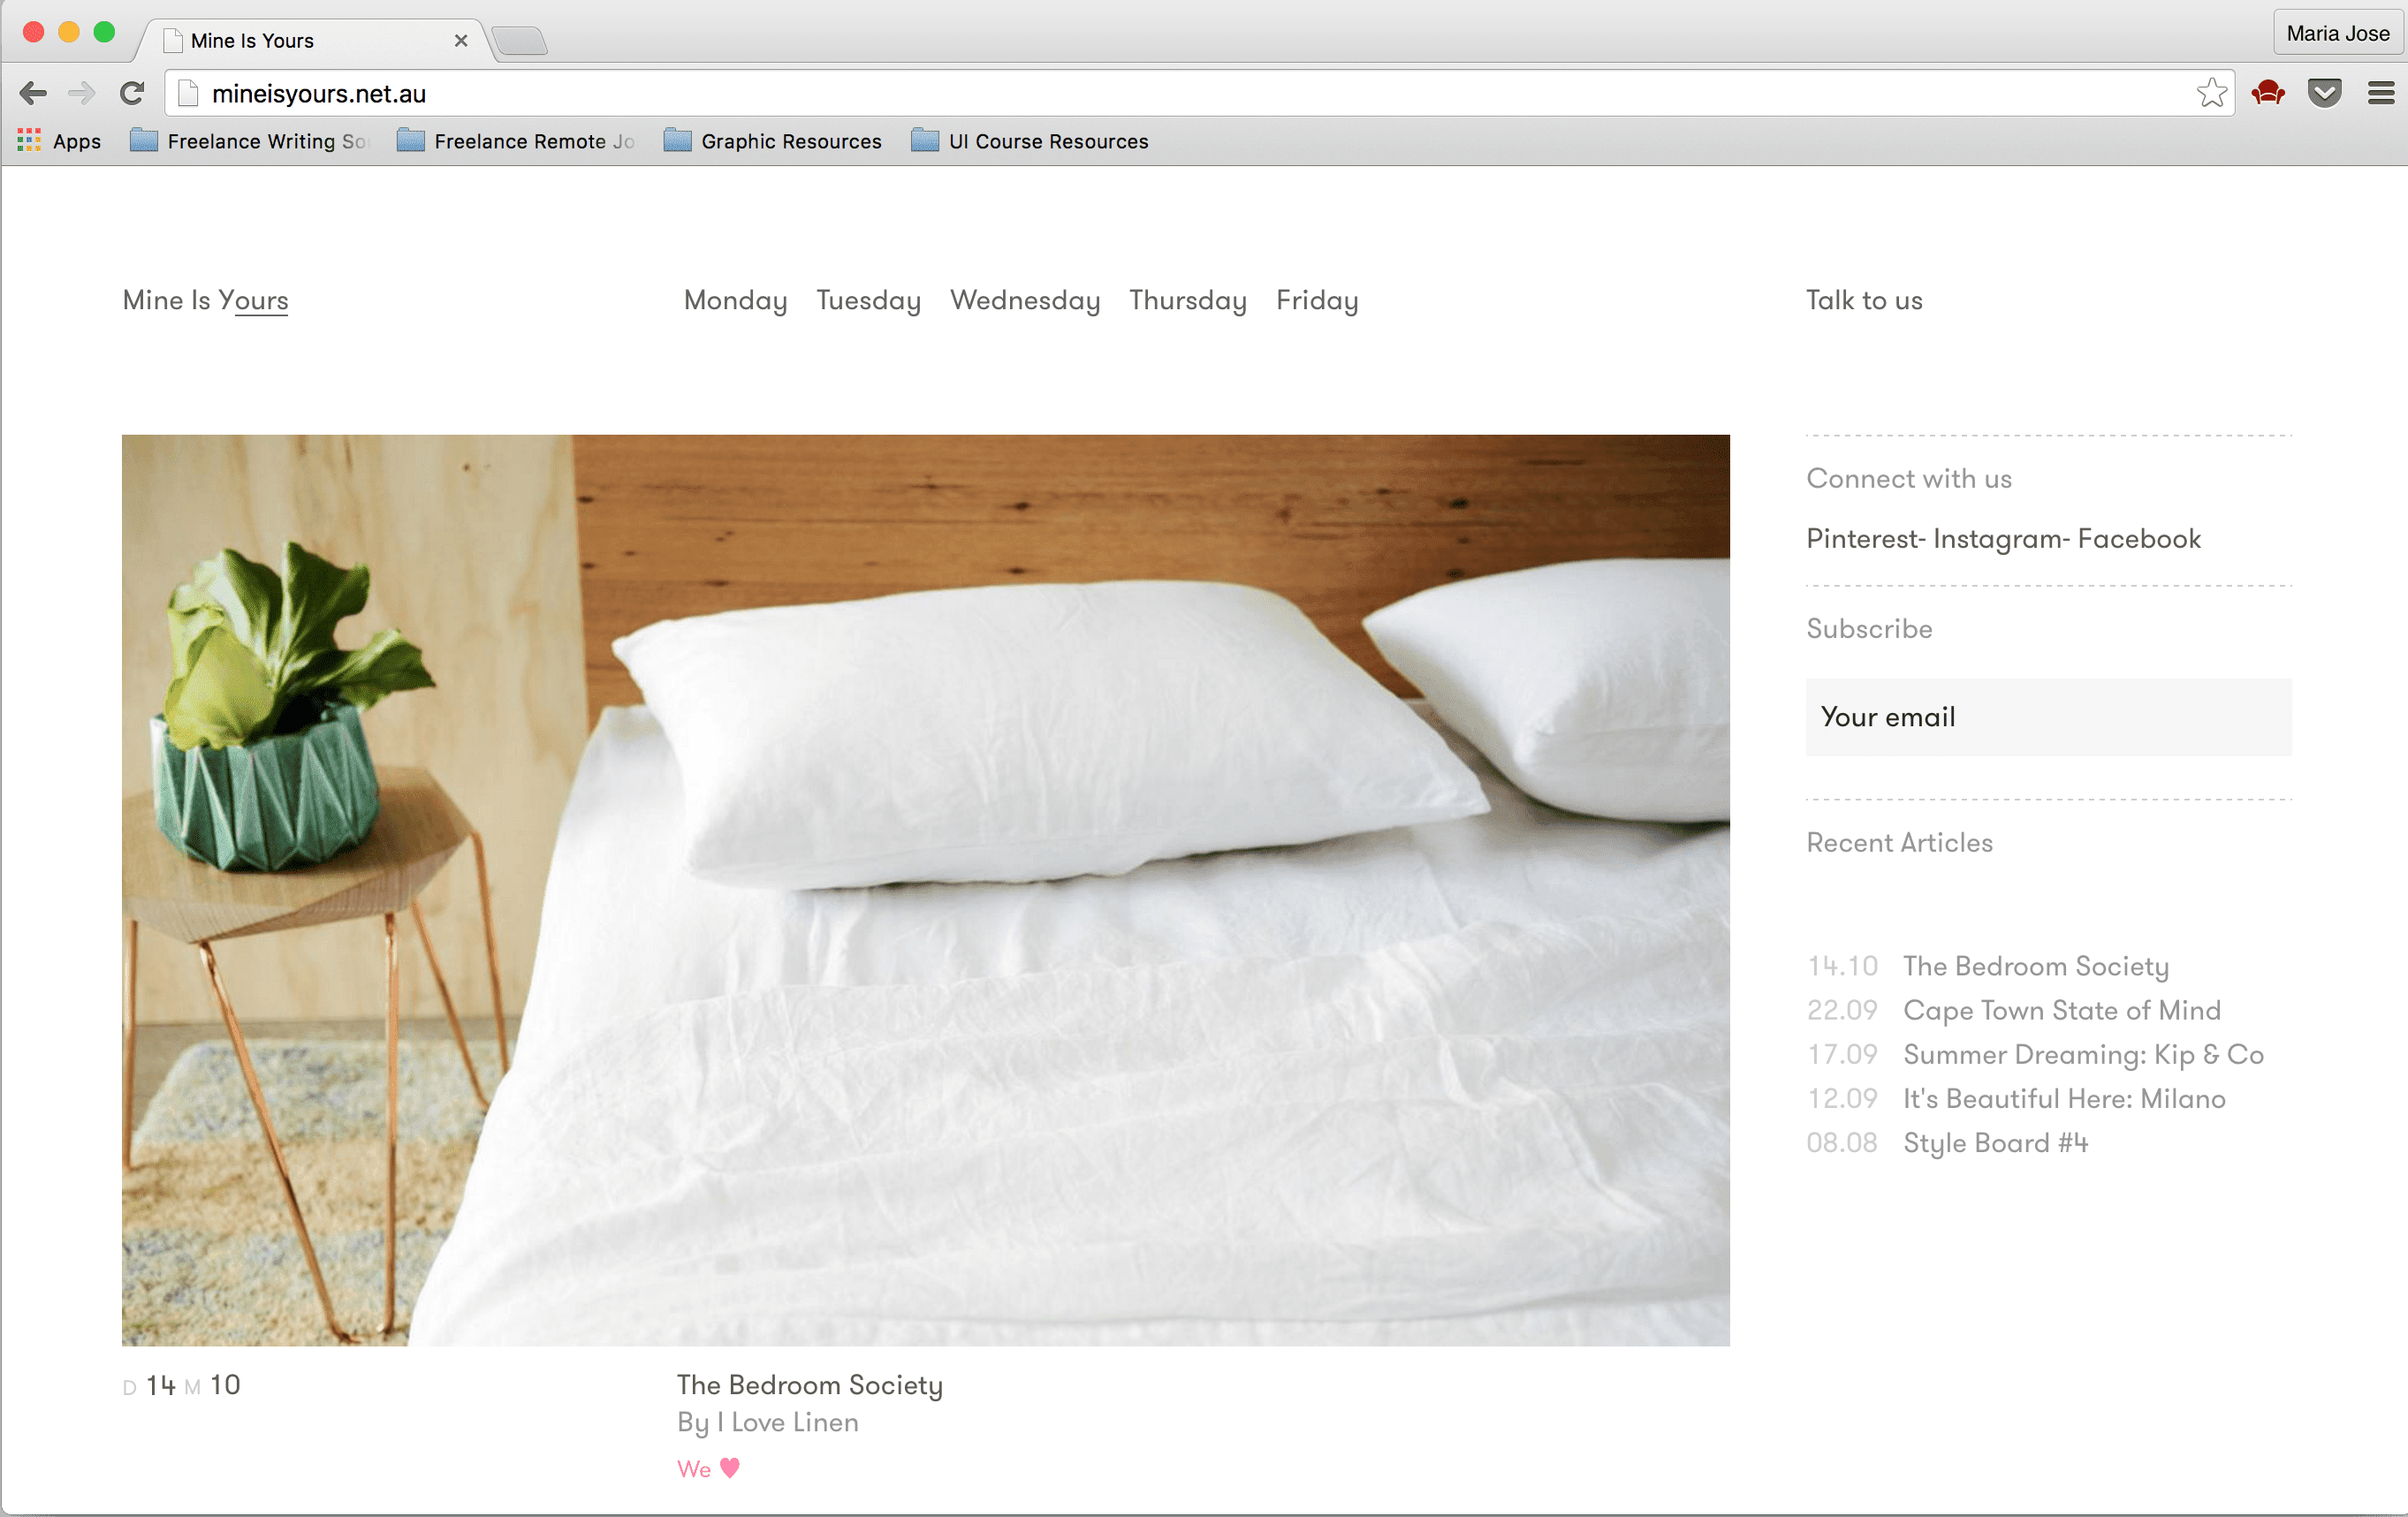Open the Chrome hamburger menu

2381,93
